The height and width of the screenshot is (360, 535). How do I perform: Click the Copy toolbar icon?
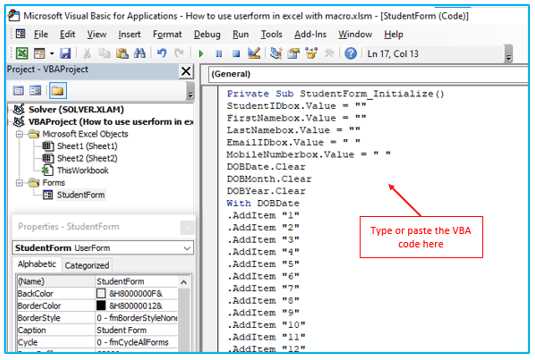pyautogui.click(x=104, y=53)
